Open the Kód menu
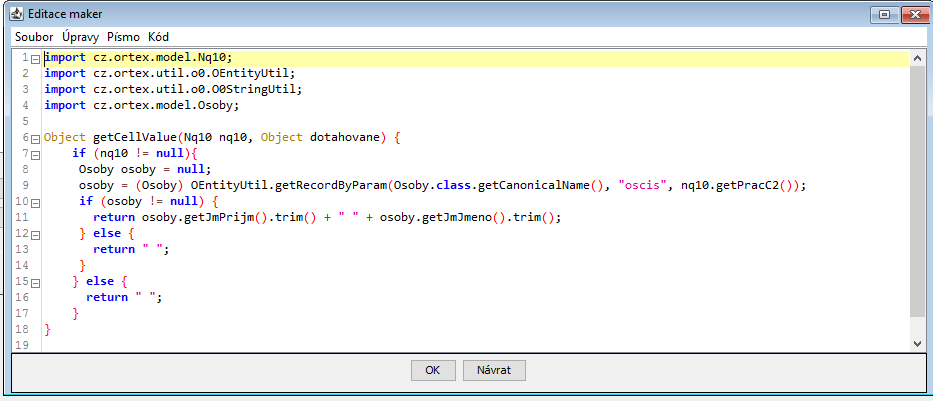This screenshot has width=933, height=401. pos(158,37)
